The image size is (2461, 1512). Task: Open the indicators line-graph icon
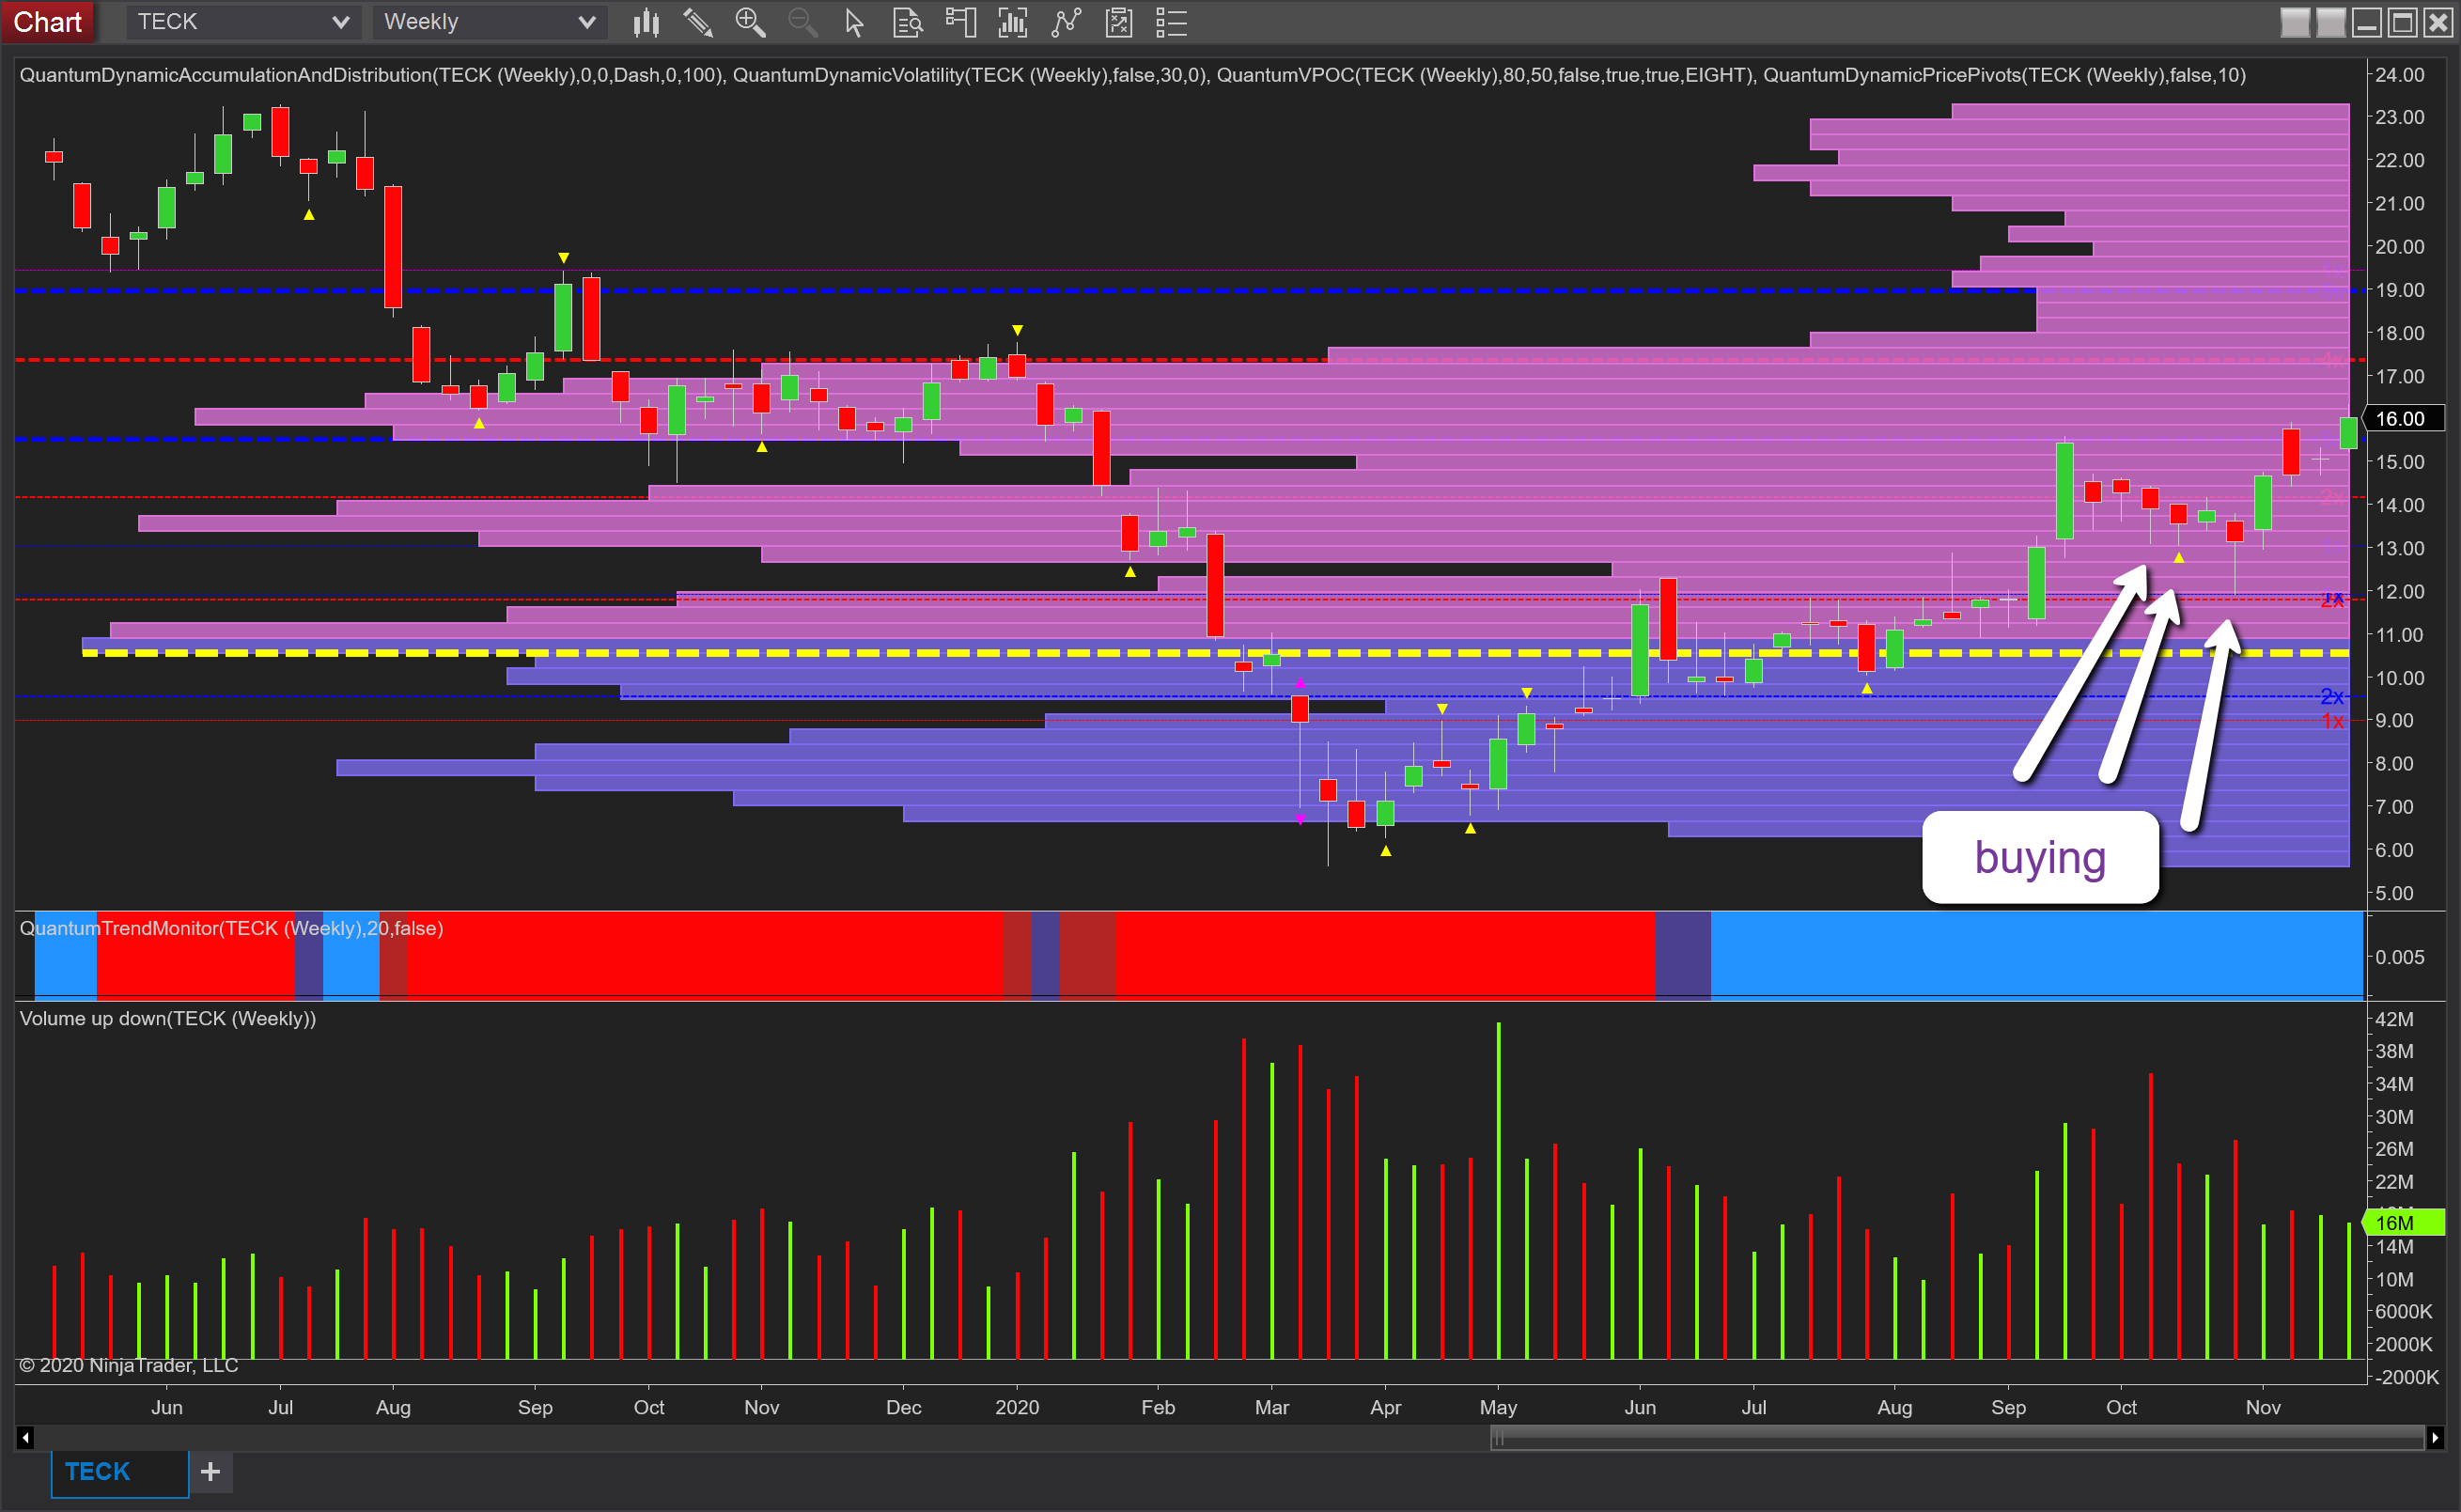point(1067,22)
